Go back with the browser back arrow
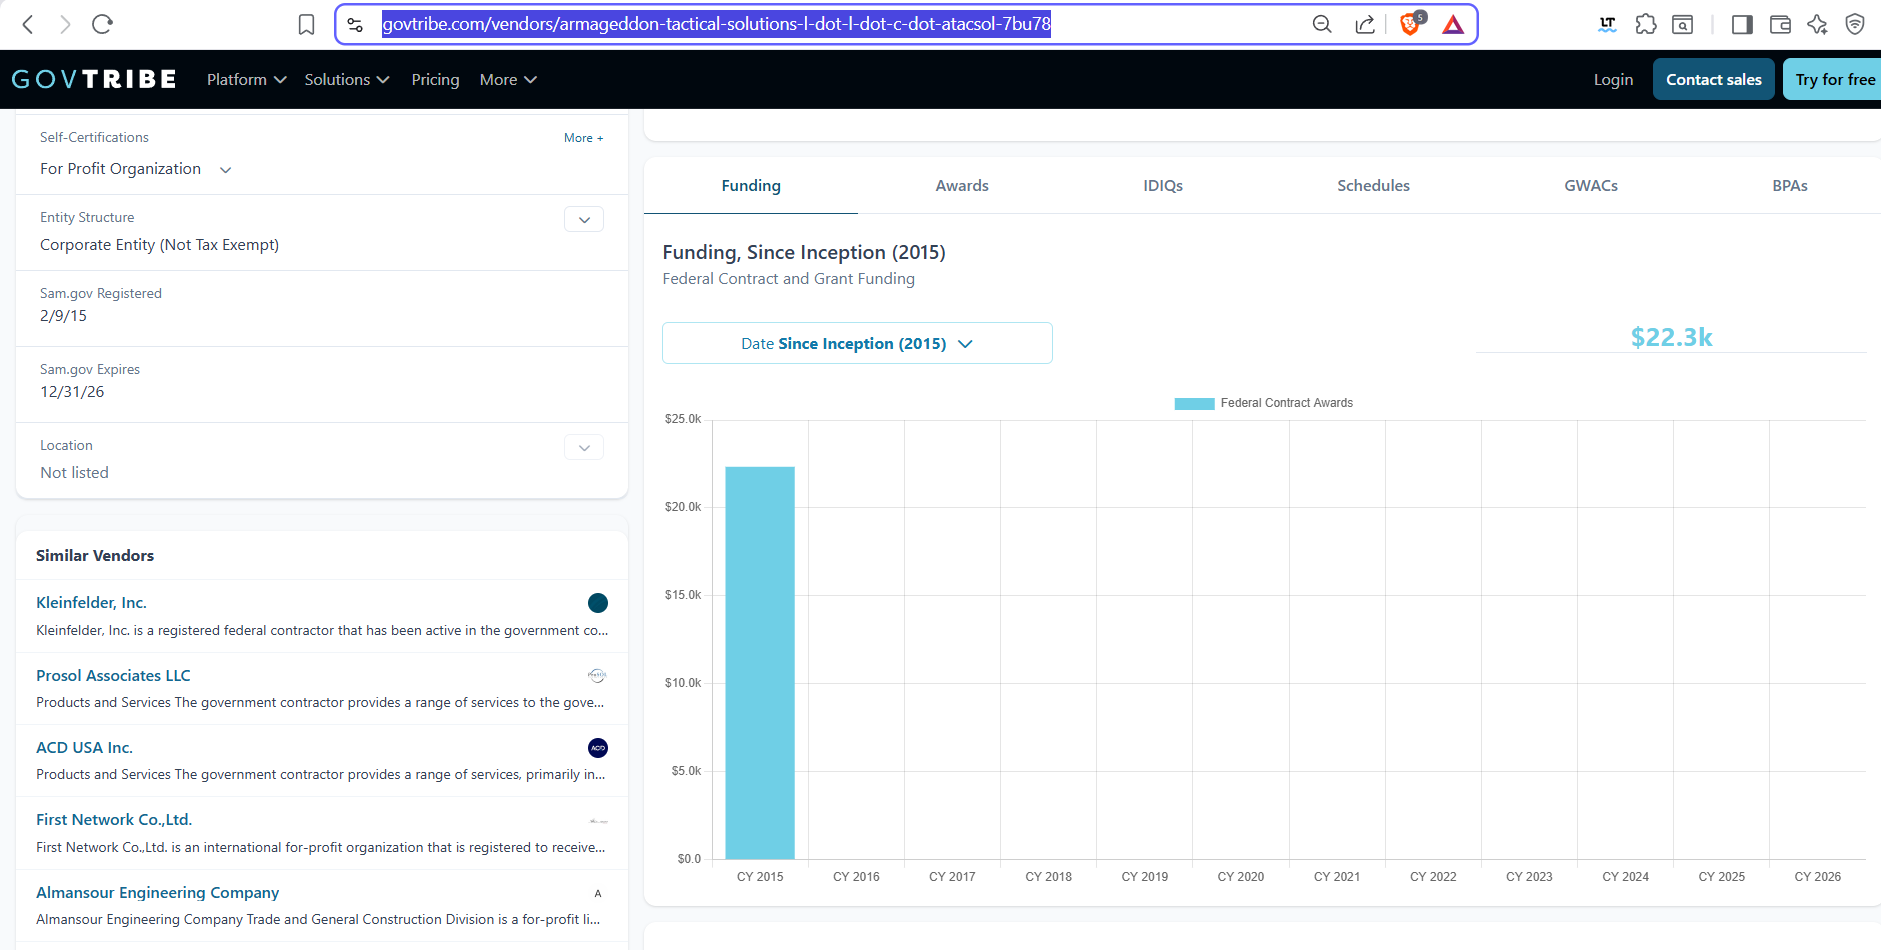The image size is (1881, 950). pos(28,24)
